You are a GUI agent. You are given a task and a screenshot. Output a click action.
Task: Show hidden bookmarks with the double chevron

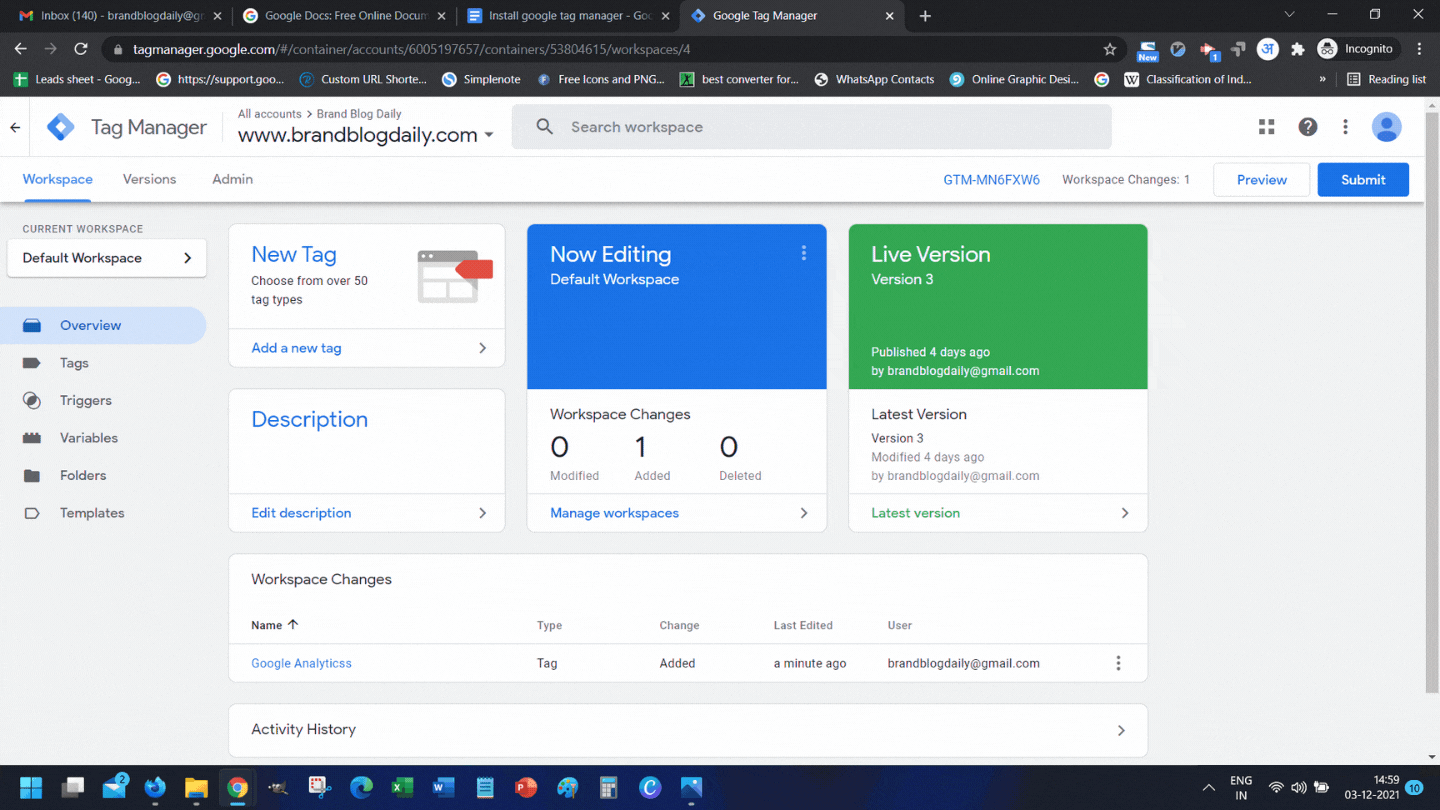pos(1323,79)
